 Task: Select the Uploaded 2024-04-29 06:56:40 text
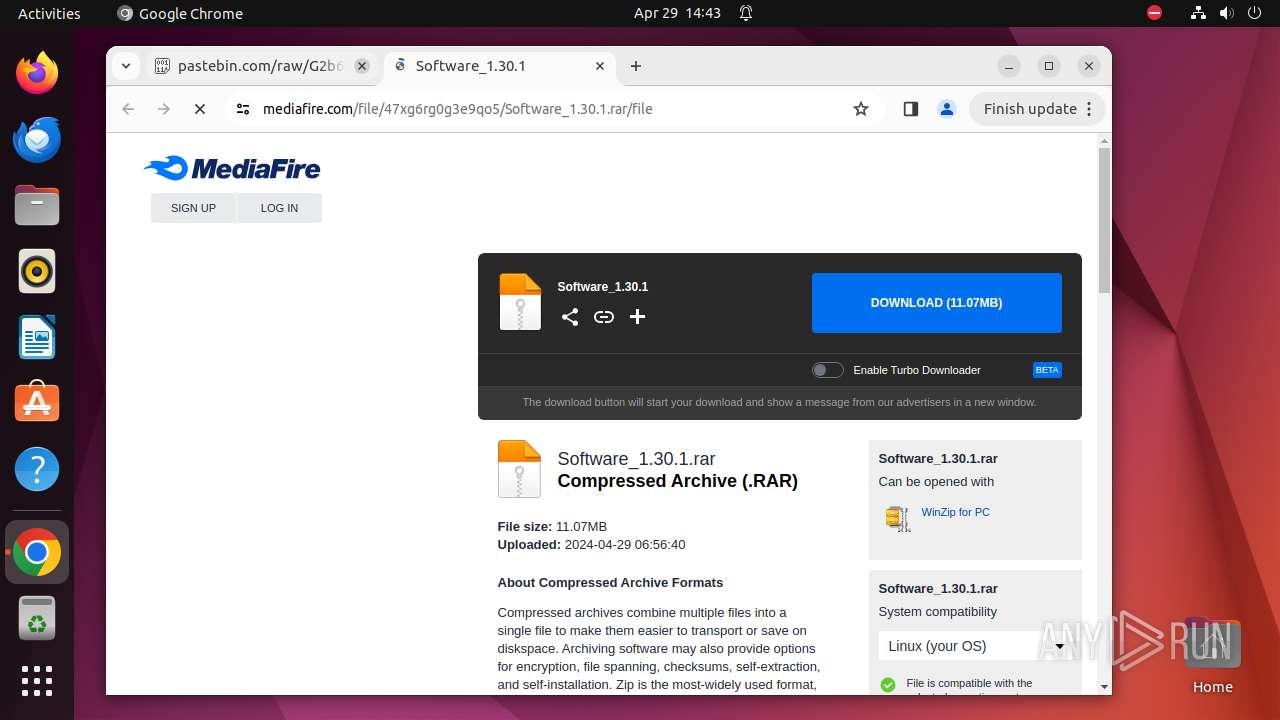pos(591,545)
